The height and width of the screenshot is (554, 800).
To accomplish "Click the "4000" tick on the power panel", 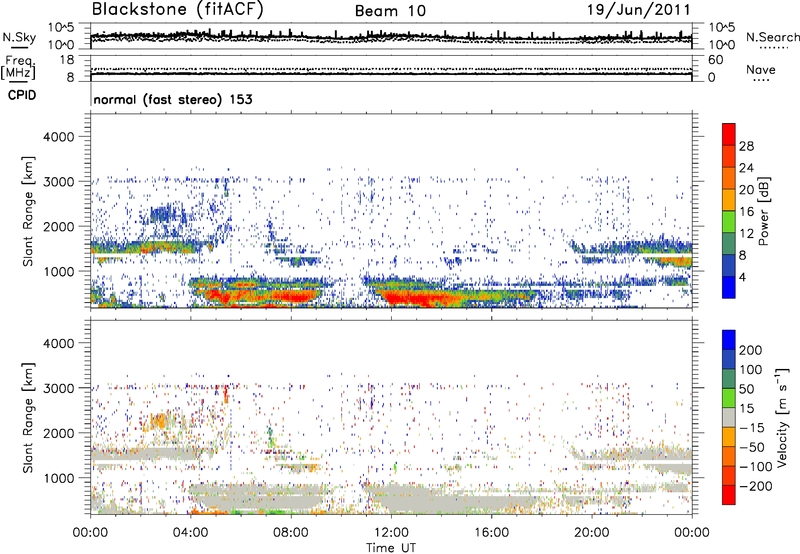I will (58, 137).
